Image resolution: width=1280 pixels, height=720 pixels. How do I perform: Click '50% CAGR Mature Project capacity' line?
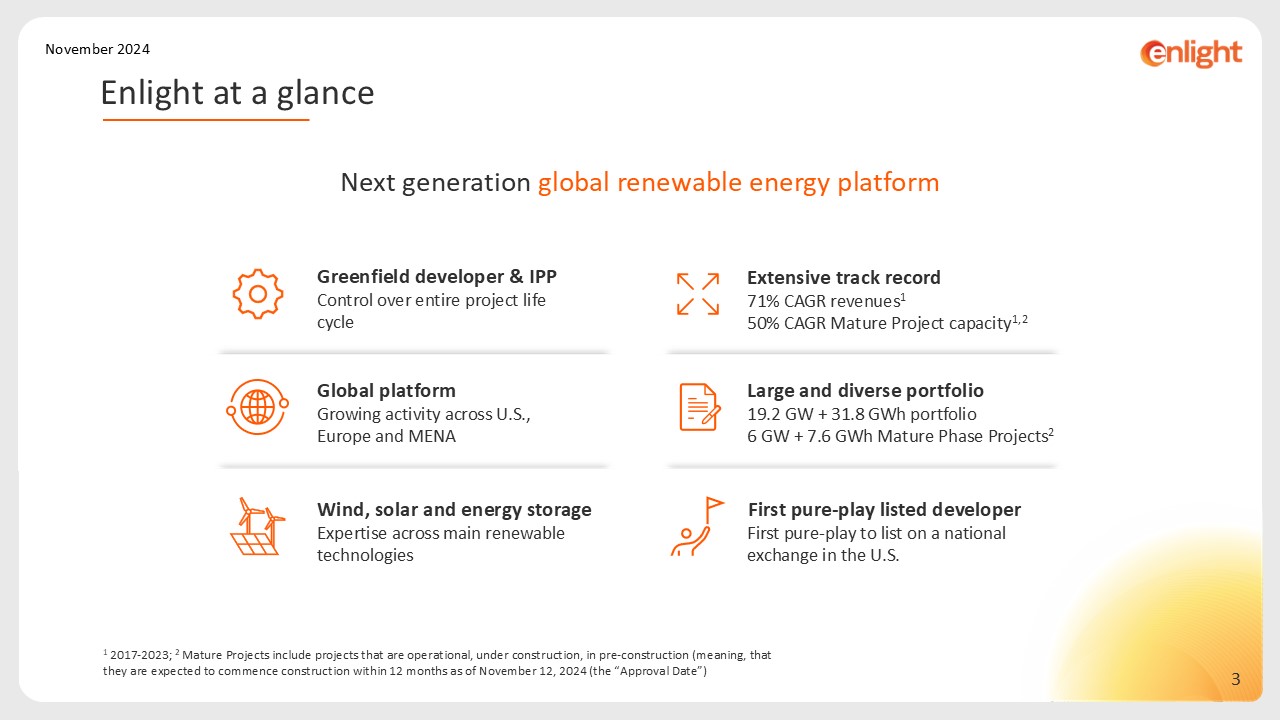pos(888,323)
